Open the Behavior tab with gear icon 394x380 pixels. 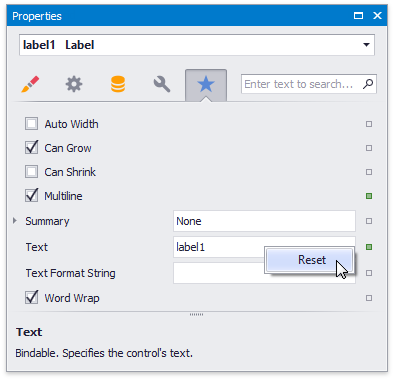74,84
